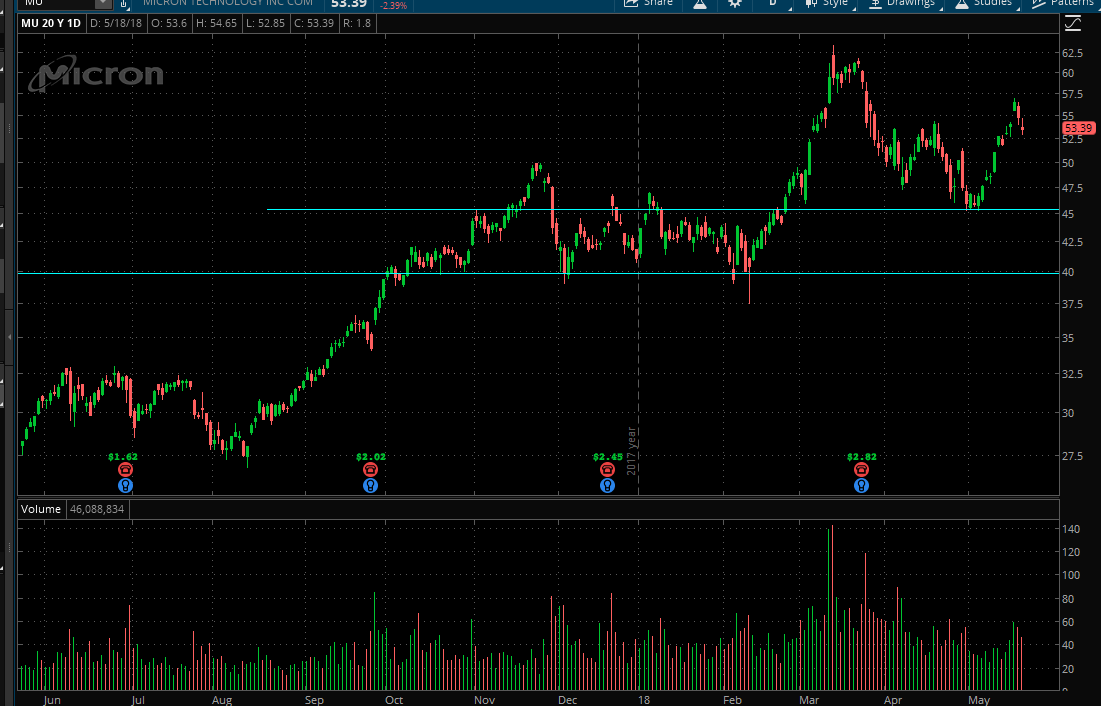Select the lower cyan horizontal line at 40
The width and height of the screenshot is (1101, 706).
(x=538, y=273)
